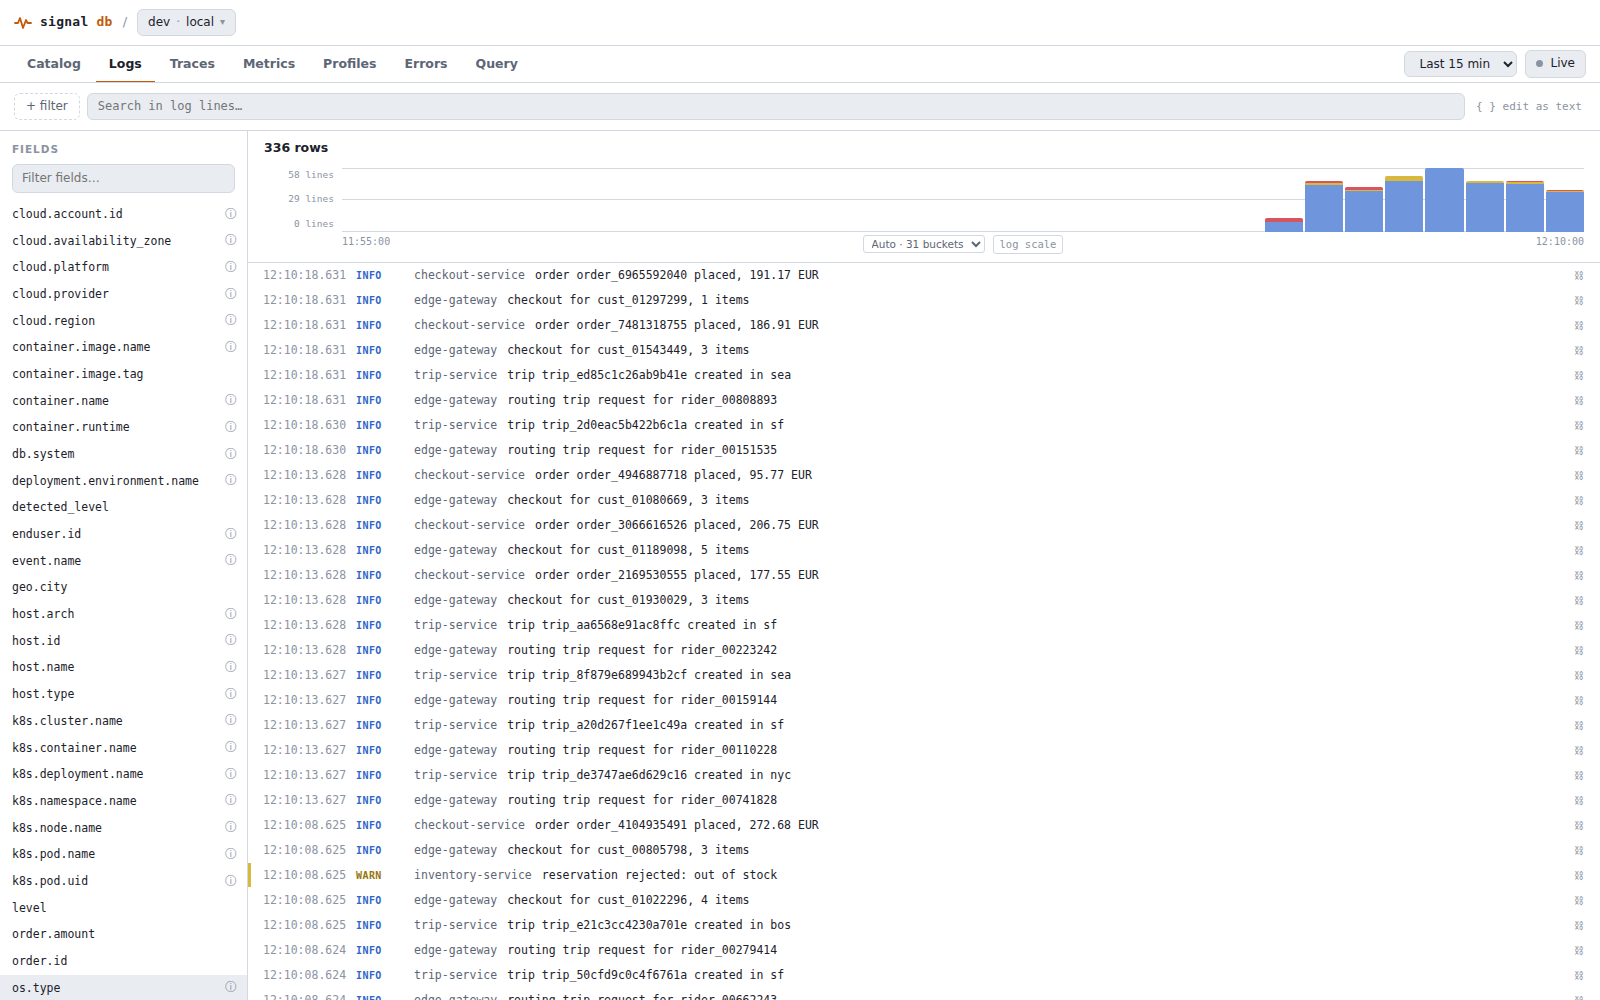This screenshot has height=1000, width=1600.
Task: Click the tallest histogram bar
Action: [x=1444, y=200]
